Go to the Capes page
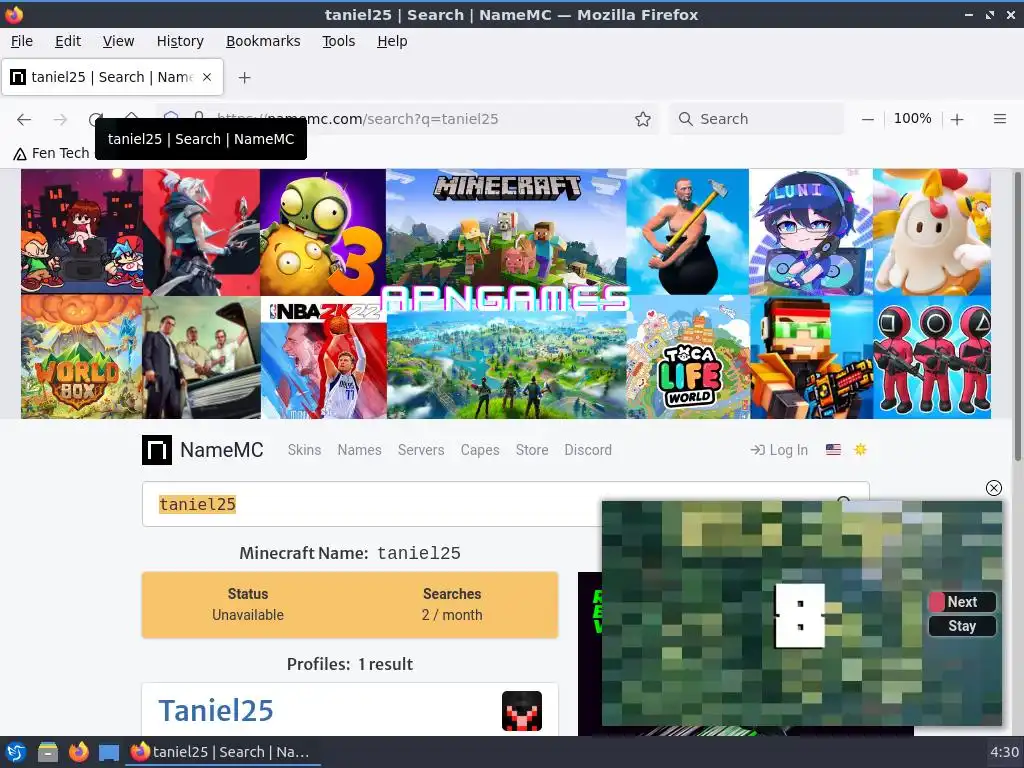1024x768 pixels. (480, 450)
